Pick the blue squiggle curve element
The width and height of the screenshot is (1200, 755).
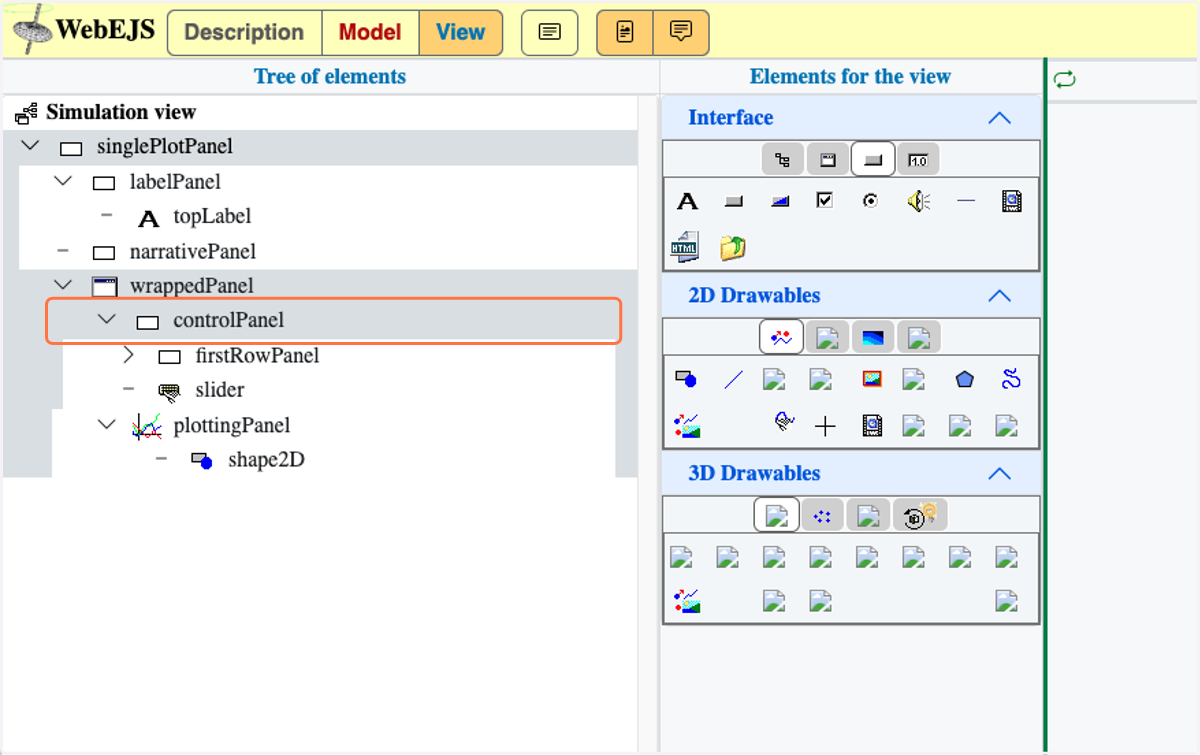click(x=1011, y=379)
